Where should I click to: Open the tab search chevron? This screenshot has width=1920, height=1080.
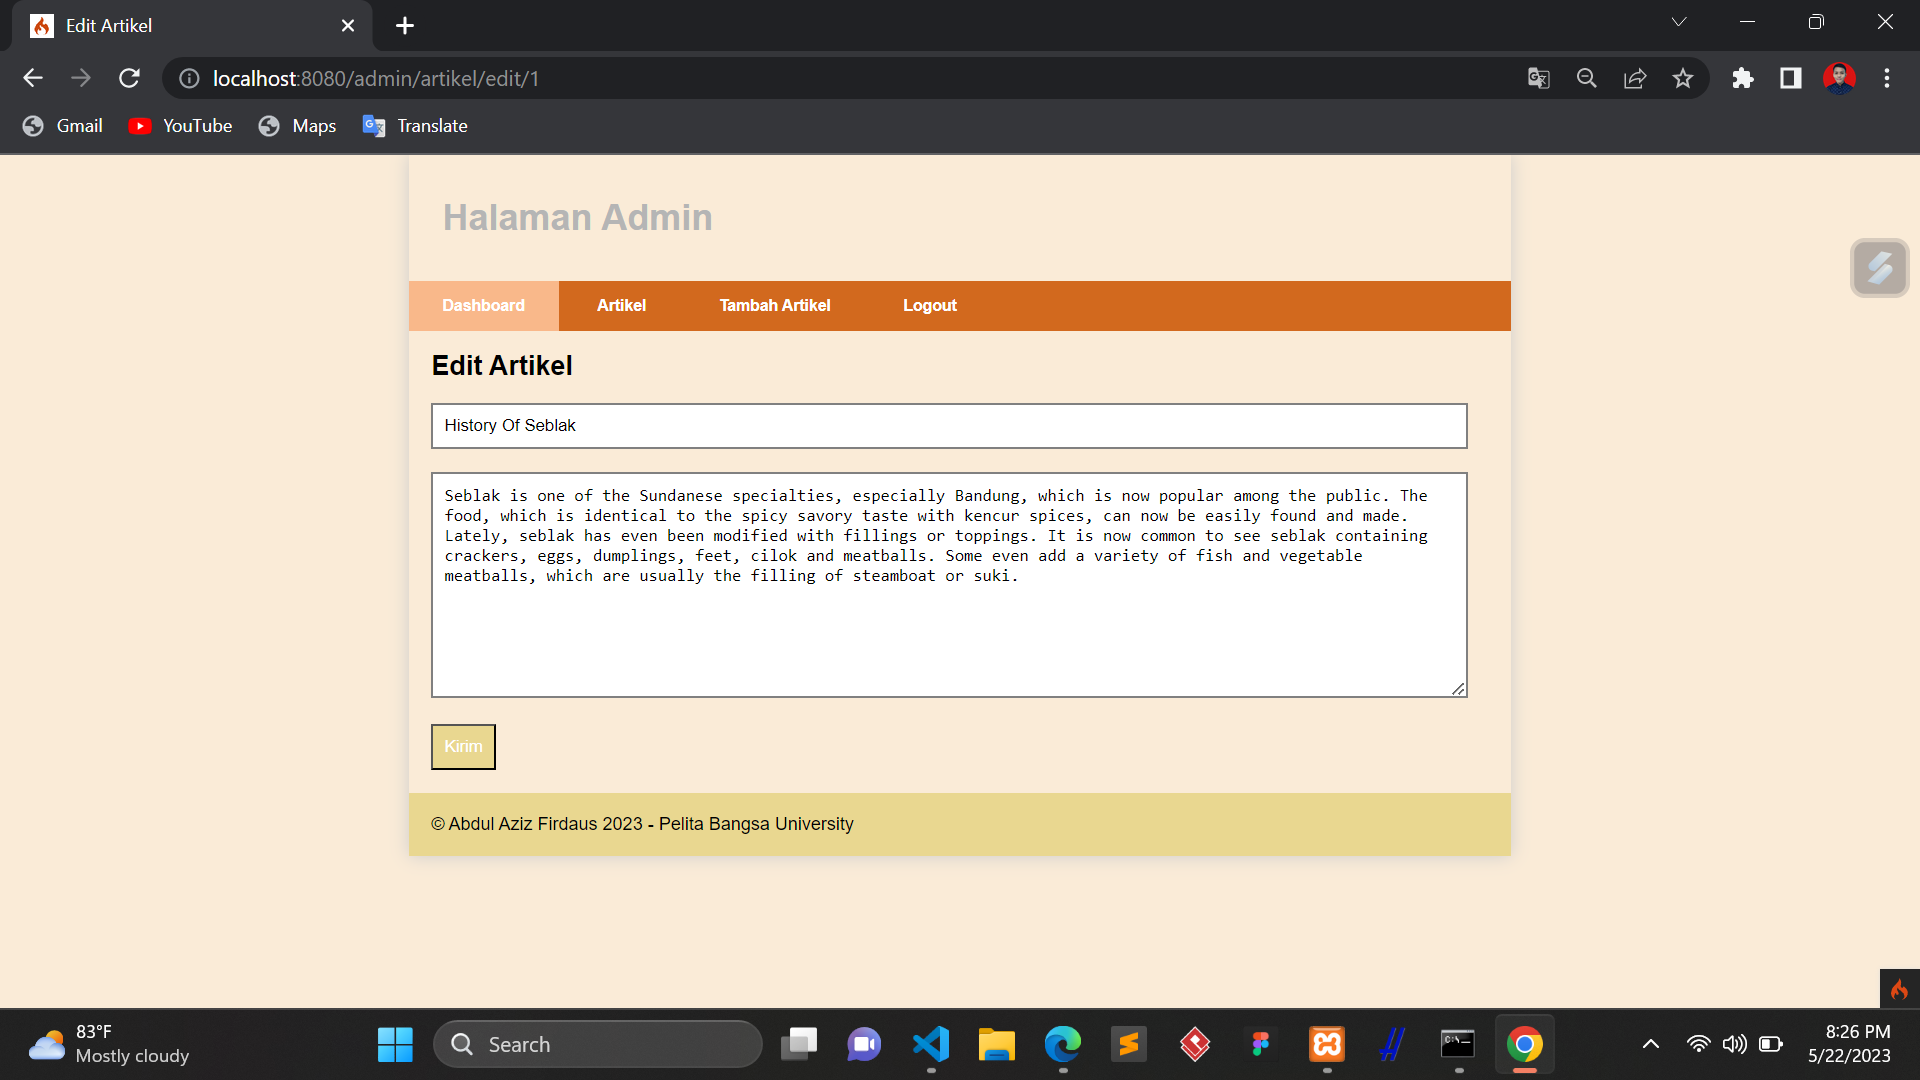coord(1679,21)
